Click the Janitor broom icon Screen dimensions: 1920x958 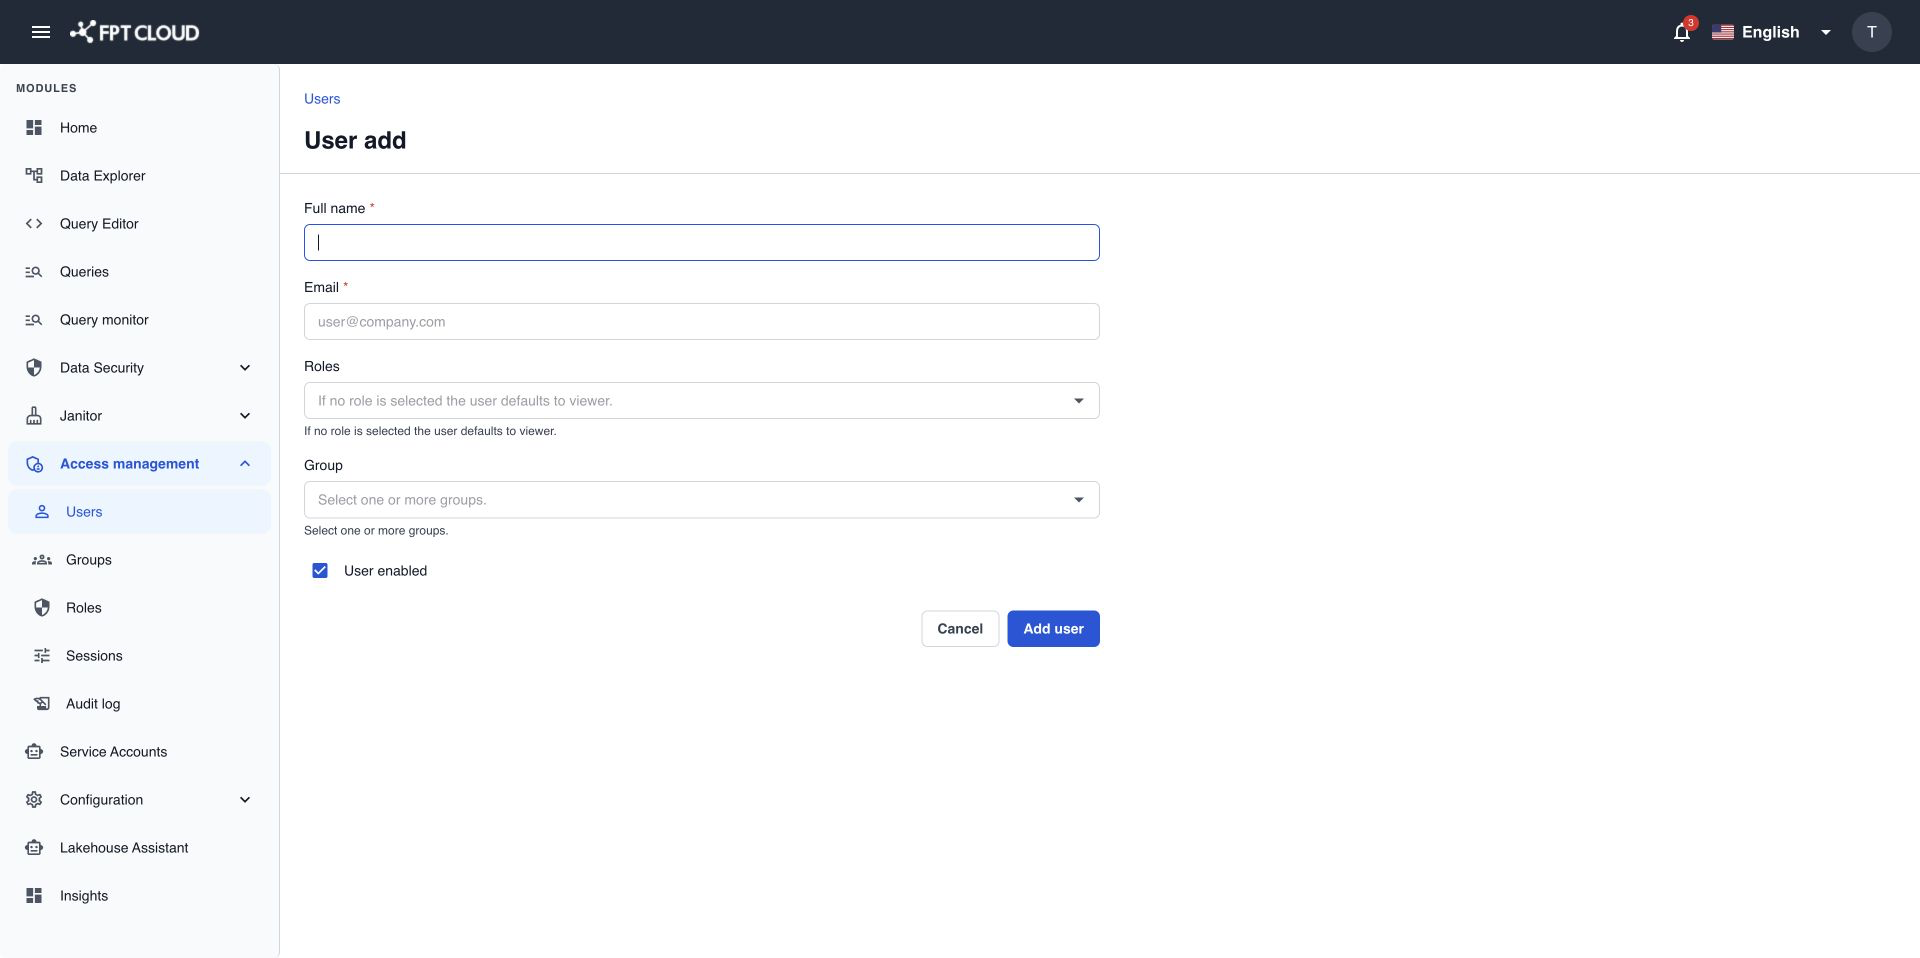click(x=34, y=416)
